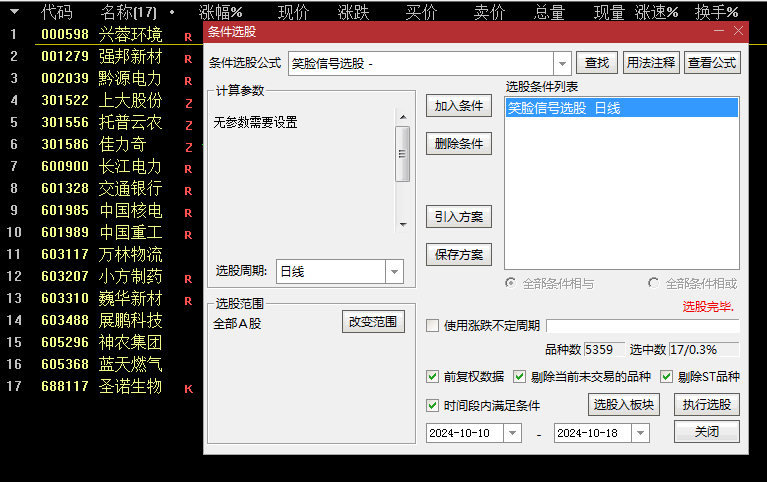This screenshot has height=482, width=767.
Task: Open start date 2024-10-10 dropdown arrow
Action: point(512,433)
